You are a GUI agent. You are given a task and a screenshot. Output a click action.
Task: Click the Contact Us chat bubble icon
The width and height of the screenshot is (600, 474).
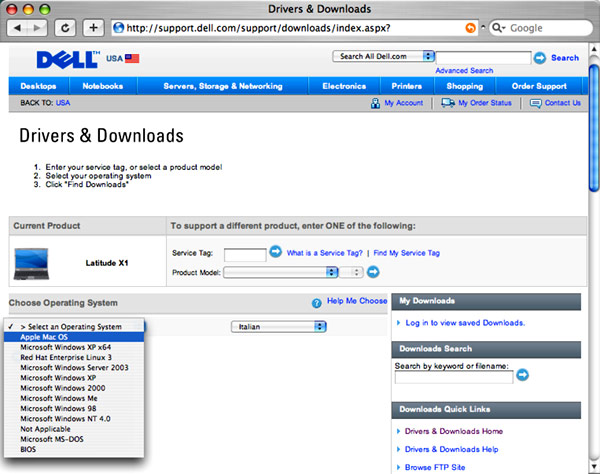click(x=535, y=103)
